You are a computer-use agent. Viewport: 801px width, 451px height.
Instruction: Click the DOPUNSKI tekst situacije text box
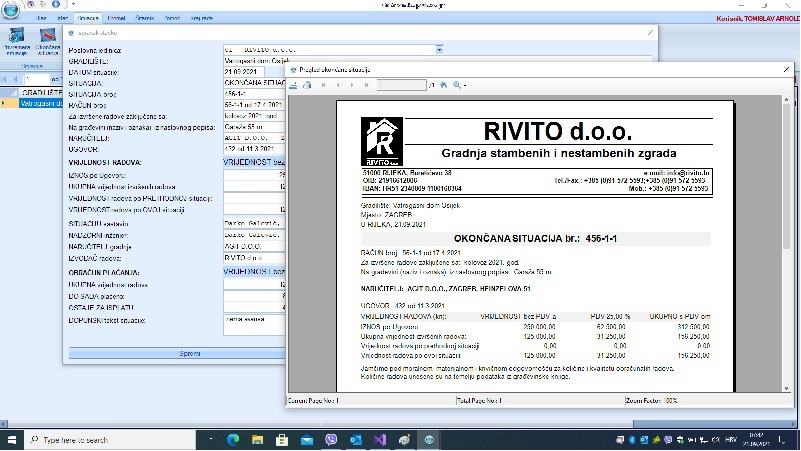(x=254, y=325)
